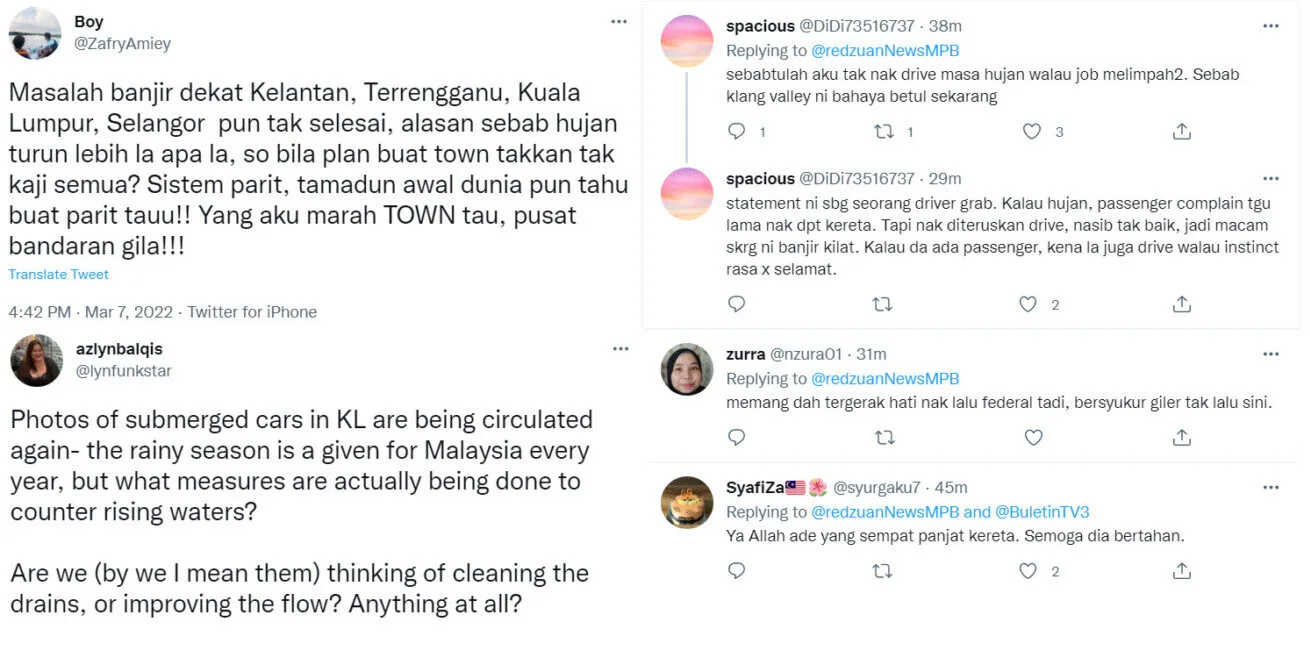
Task: Share spacious's first tweet
Action: [x=1181, y=132]
